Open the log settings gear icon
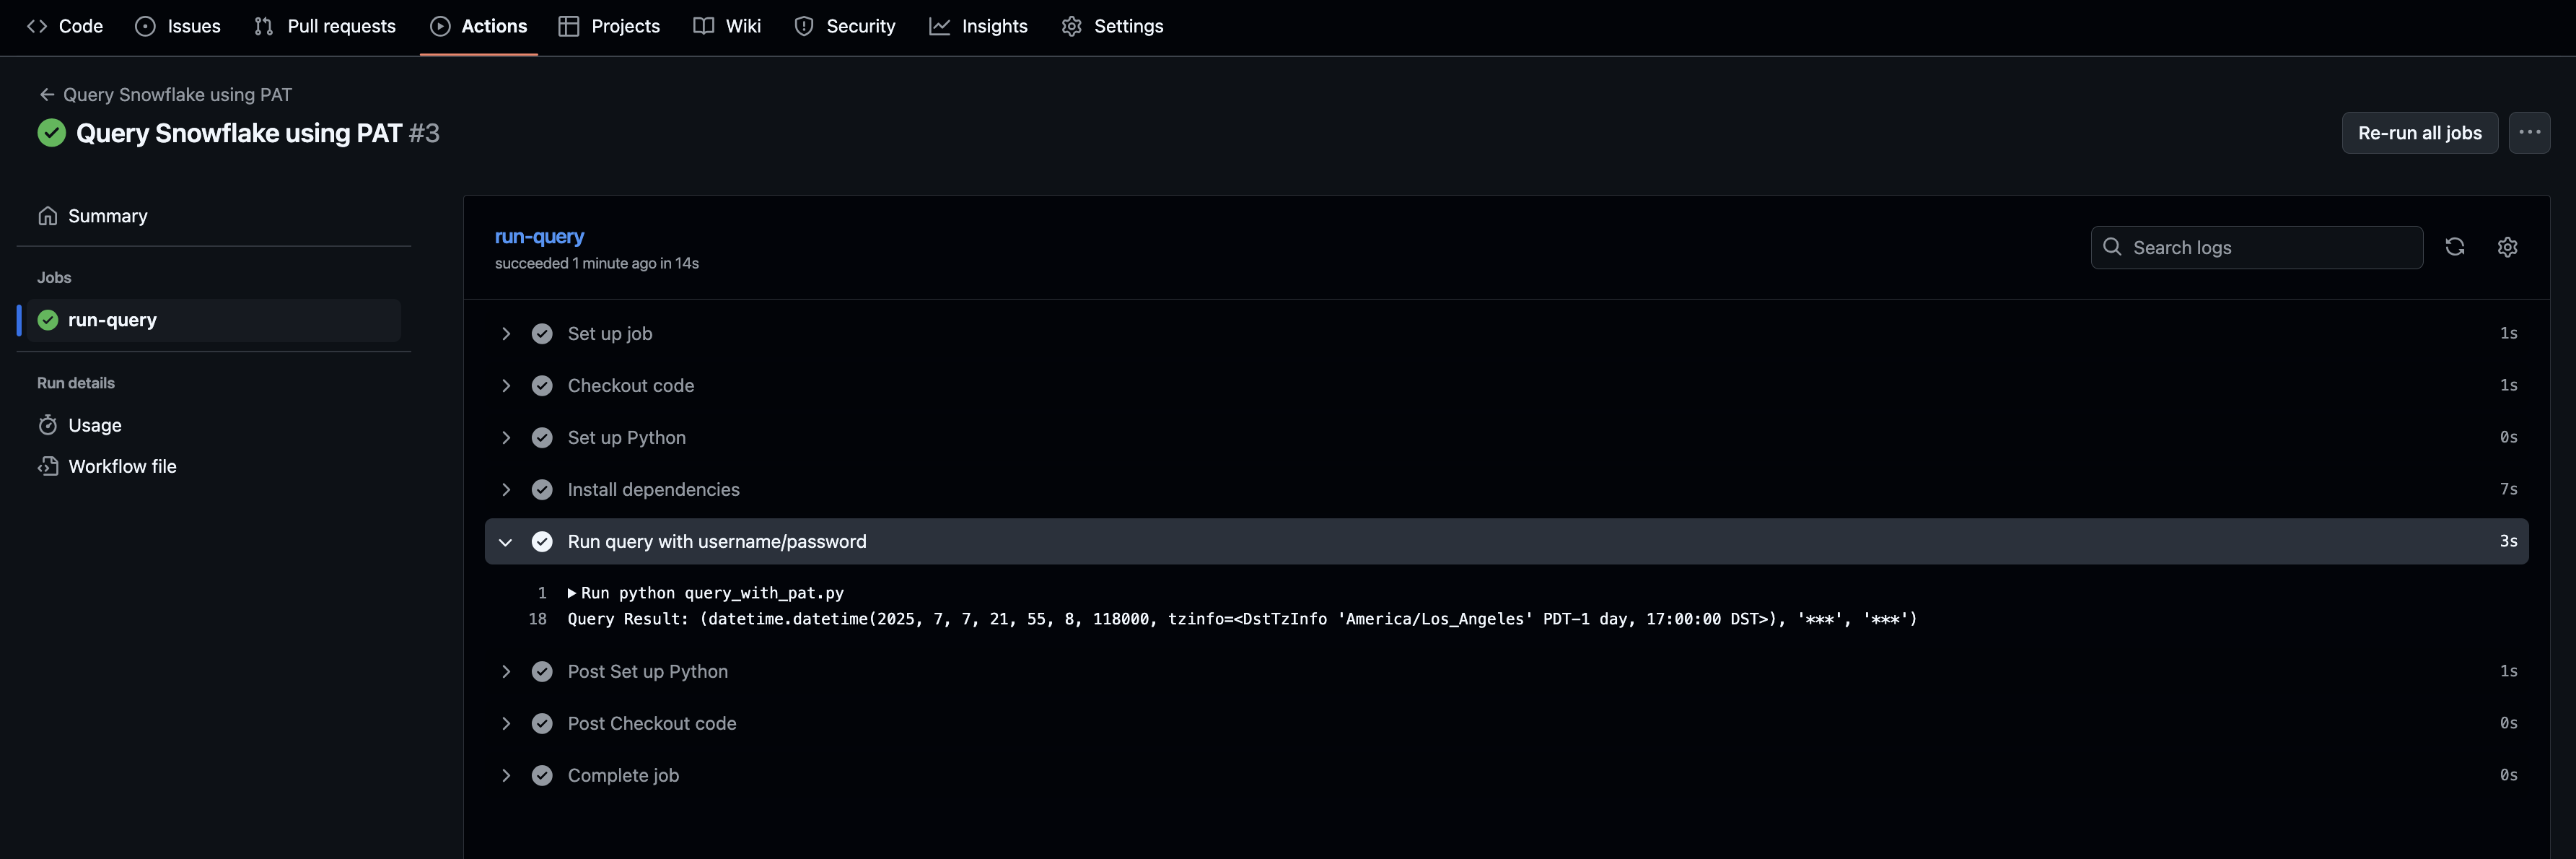 tap(2508, 247)
